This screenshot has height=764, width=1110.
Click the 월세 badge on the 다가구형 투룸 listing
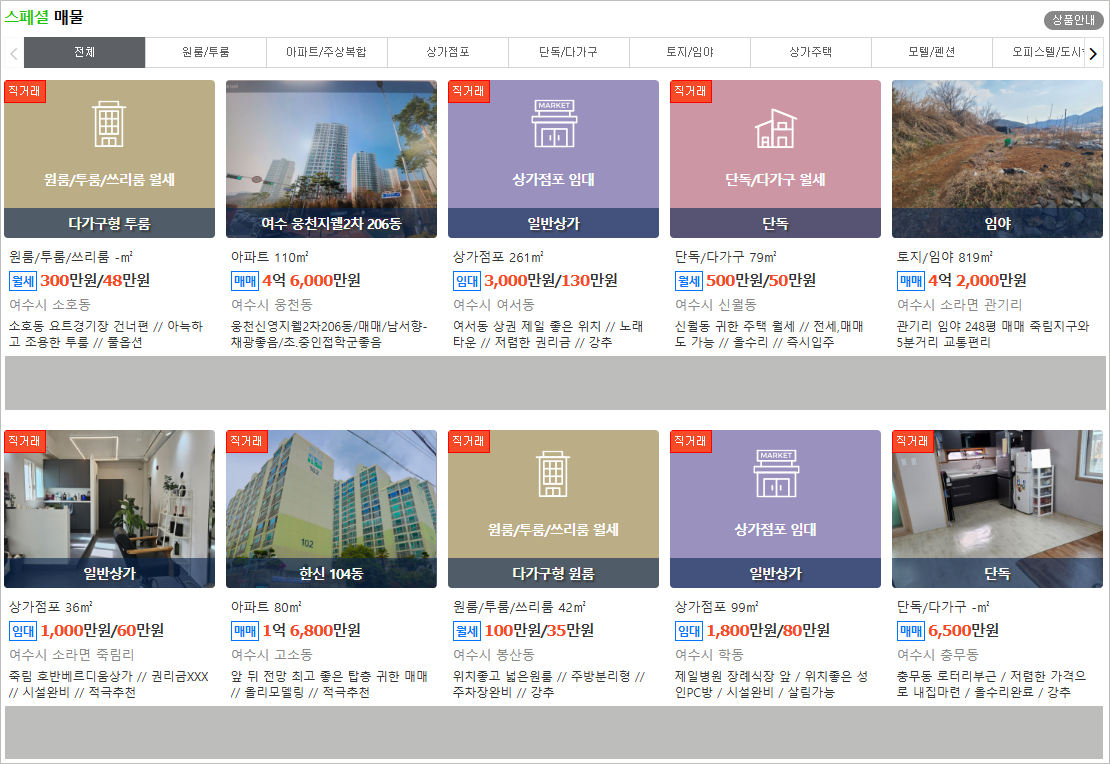pyautogui.click(x=23, y=282)
